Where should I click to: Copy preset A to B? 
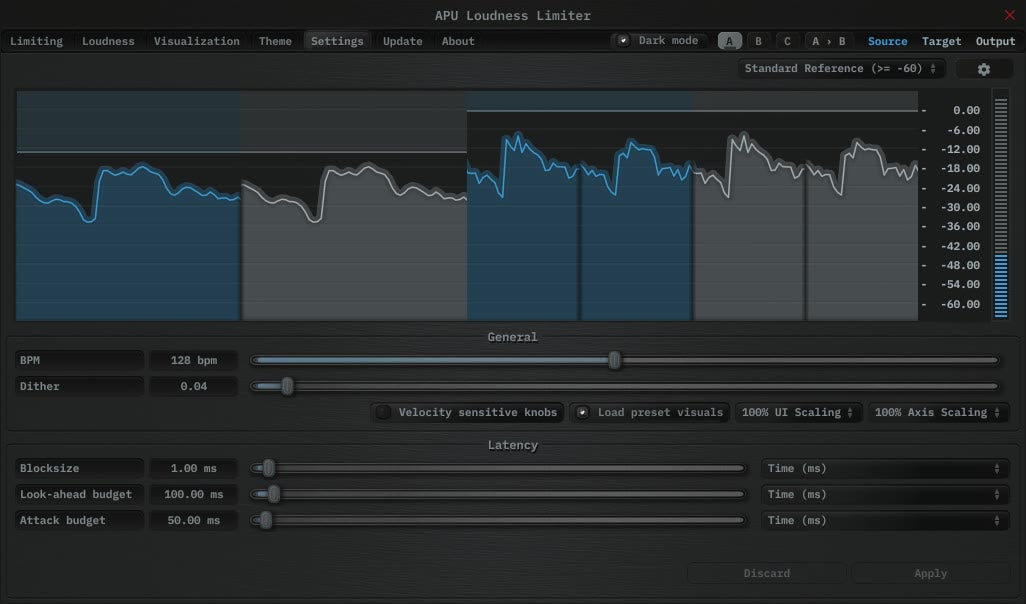pyautogui.click(x=828, y=41)
